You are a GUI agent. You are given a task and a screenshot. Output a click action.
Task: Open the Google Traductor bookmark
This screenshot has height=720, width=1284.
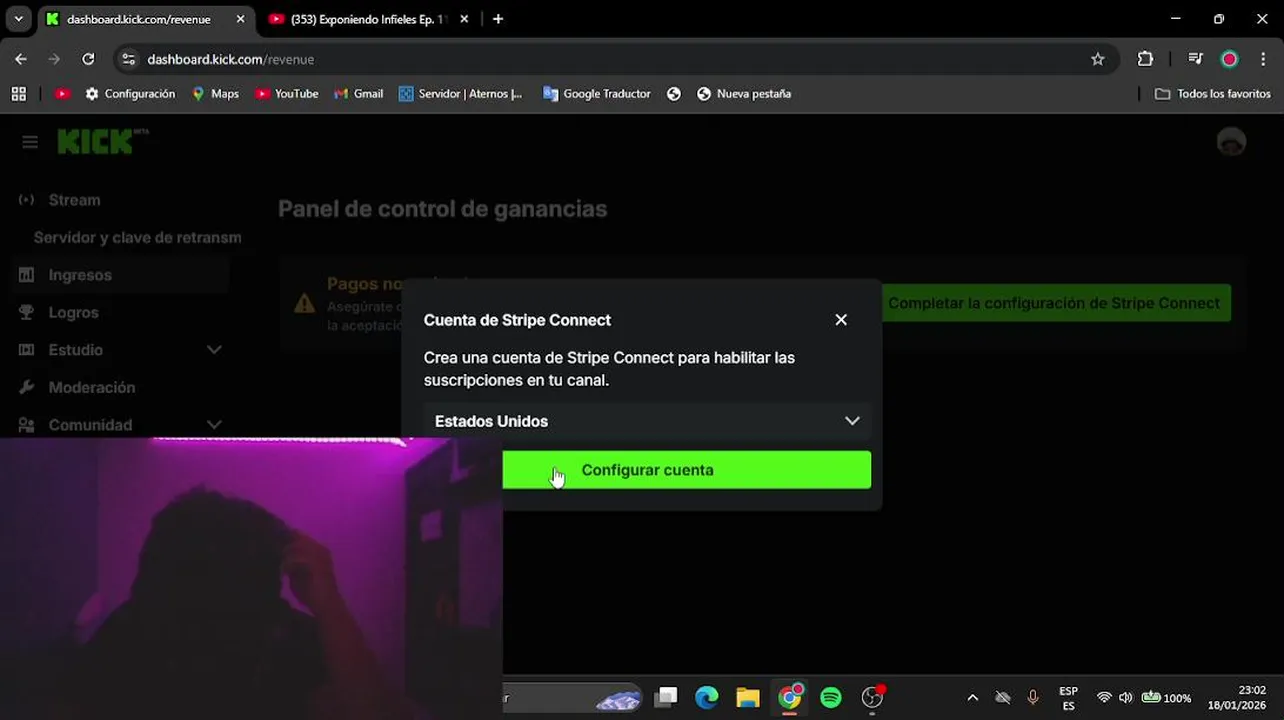[x=597, y=94]
